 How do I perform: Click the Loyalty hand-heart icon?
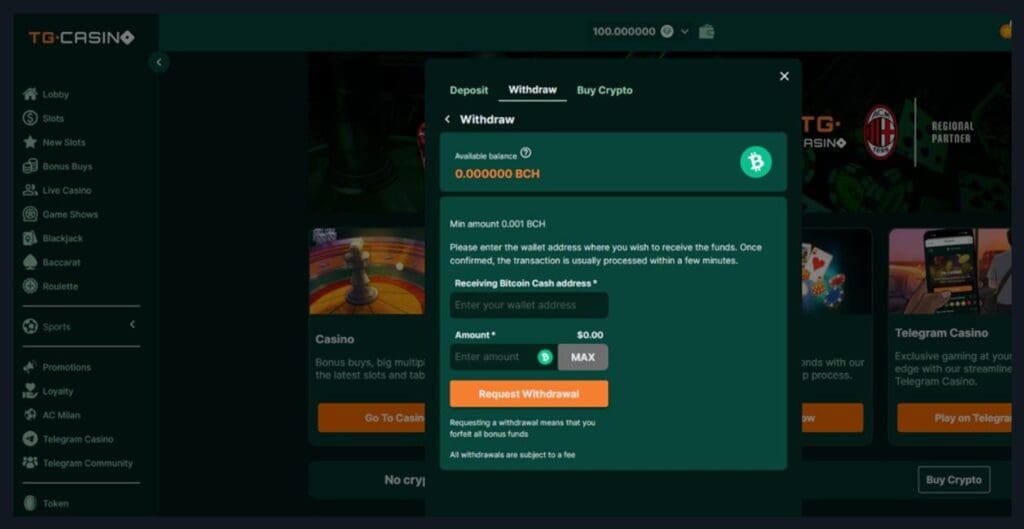coord(30,391)
